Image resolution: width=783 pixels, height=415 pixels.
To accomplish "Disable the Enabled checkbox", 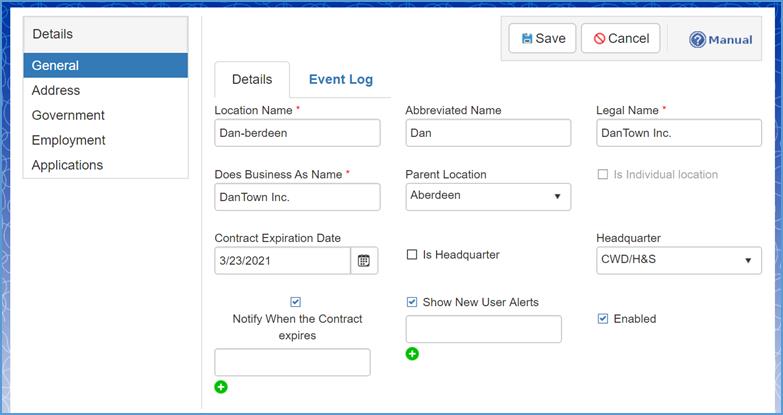I will (603, 319).
